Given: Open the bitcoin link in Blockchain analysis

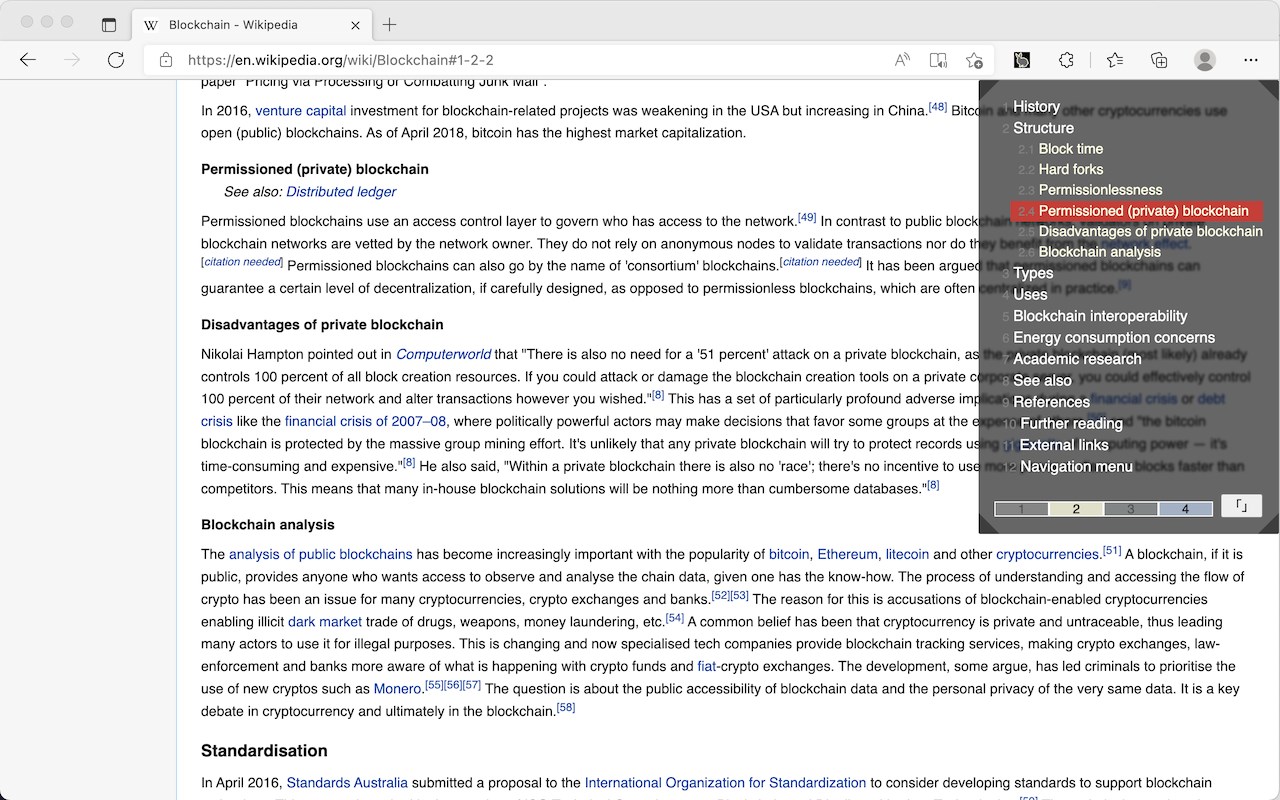Looking at the screenshot, I should click(x=789, y=554).
